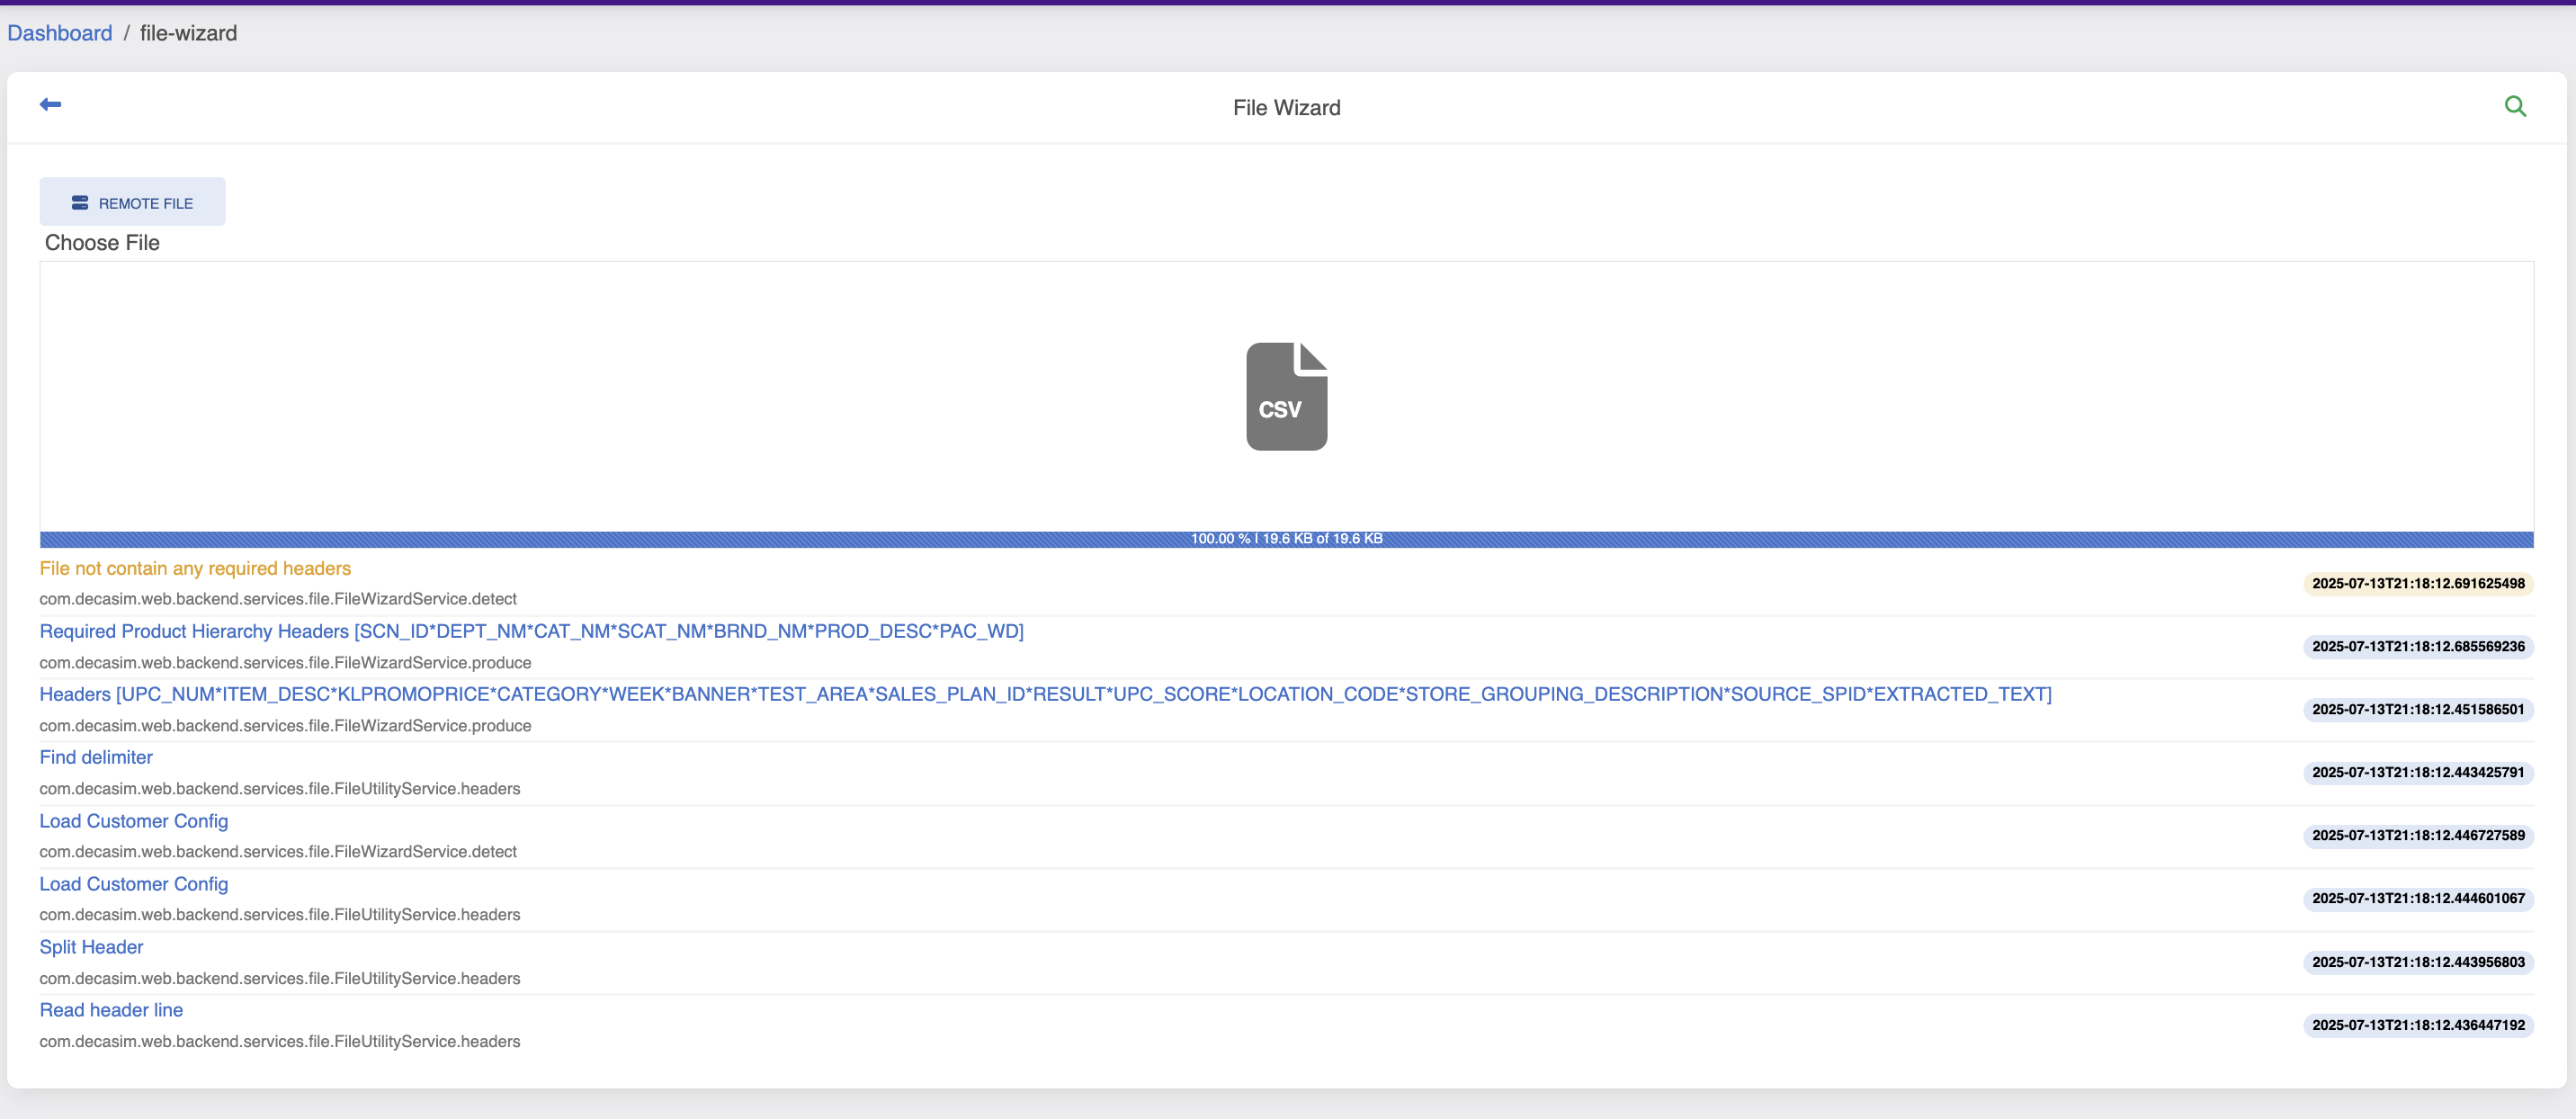2576x1119 pixels.
Task: Click FileUtilityService.headers text under Find delimiter
Action: click(x=280, y=789)
